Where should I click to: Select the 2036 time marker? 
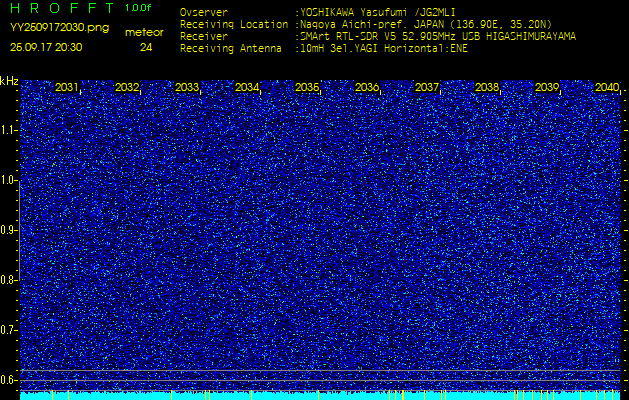[x=367, y=87]
